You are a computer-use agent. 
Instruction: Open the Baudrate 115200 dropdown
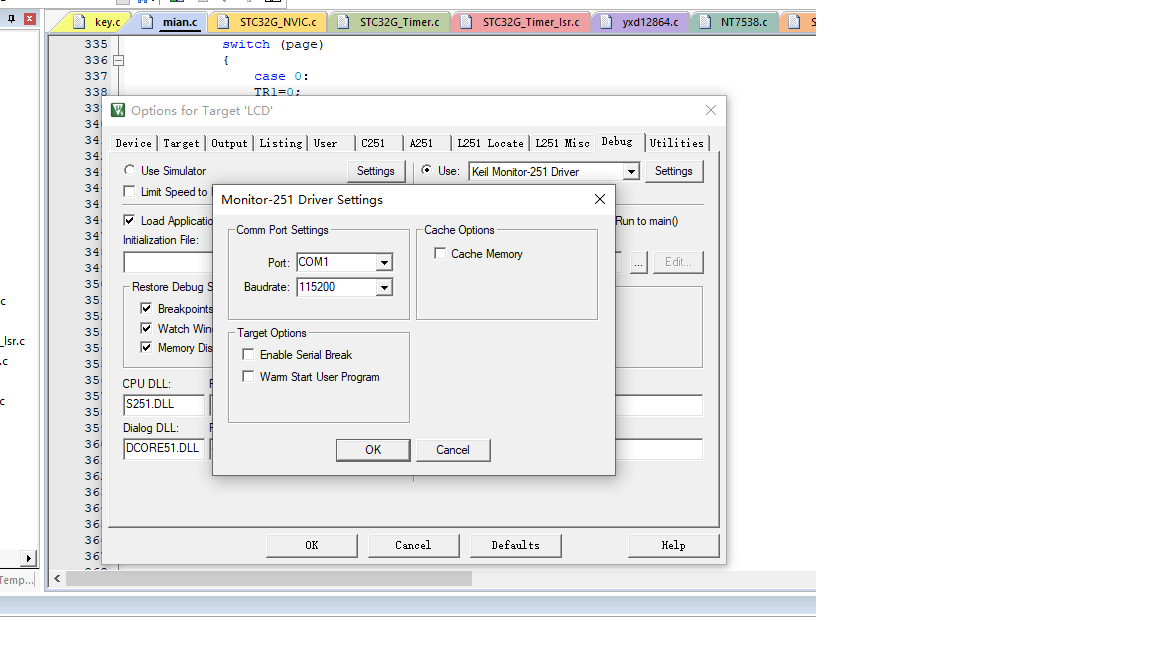click(x=384, y=287)
